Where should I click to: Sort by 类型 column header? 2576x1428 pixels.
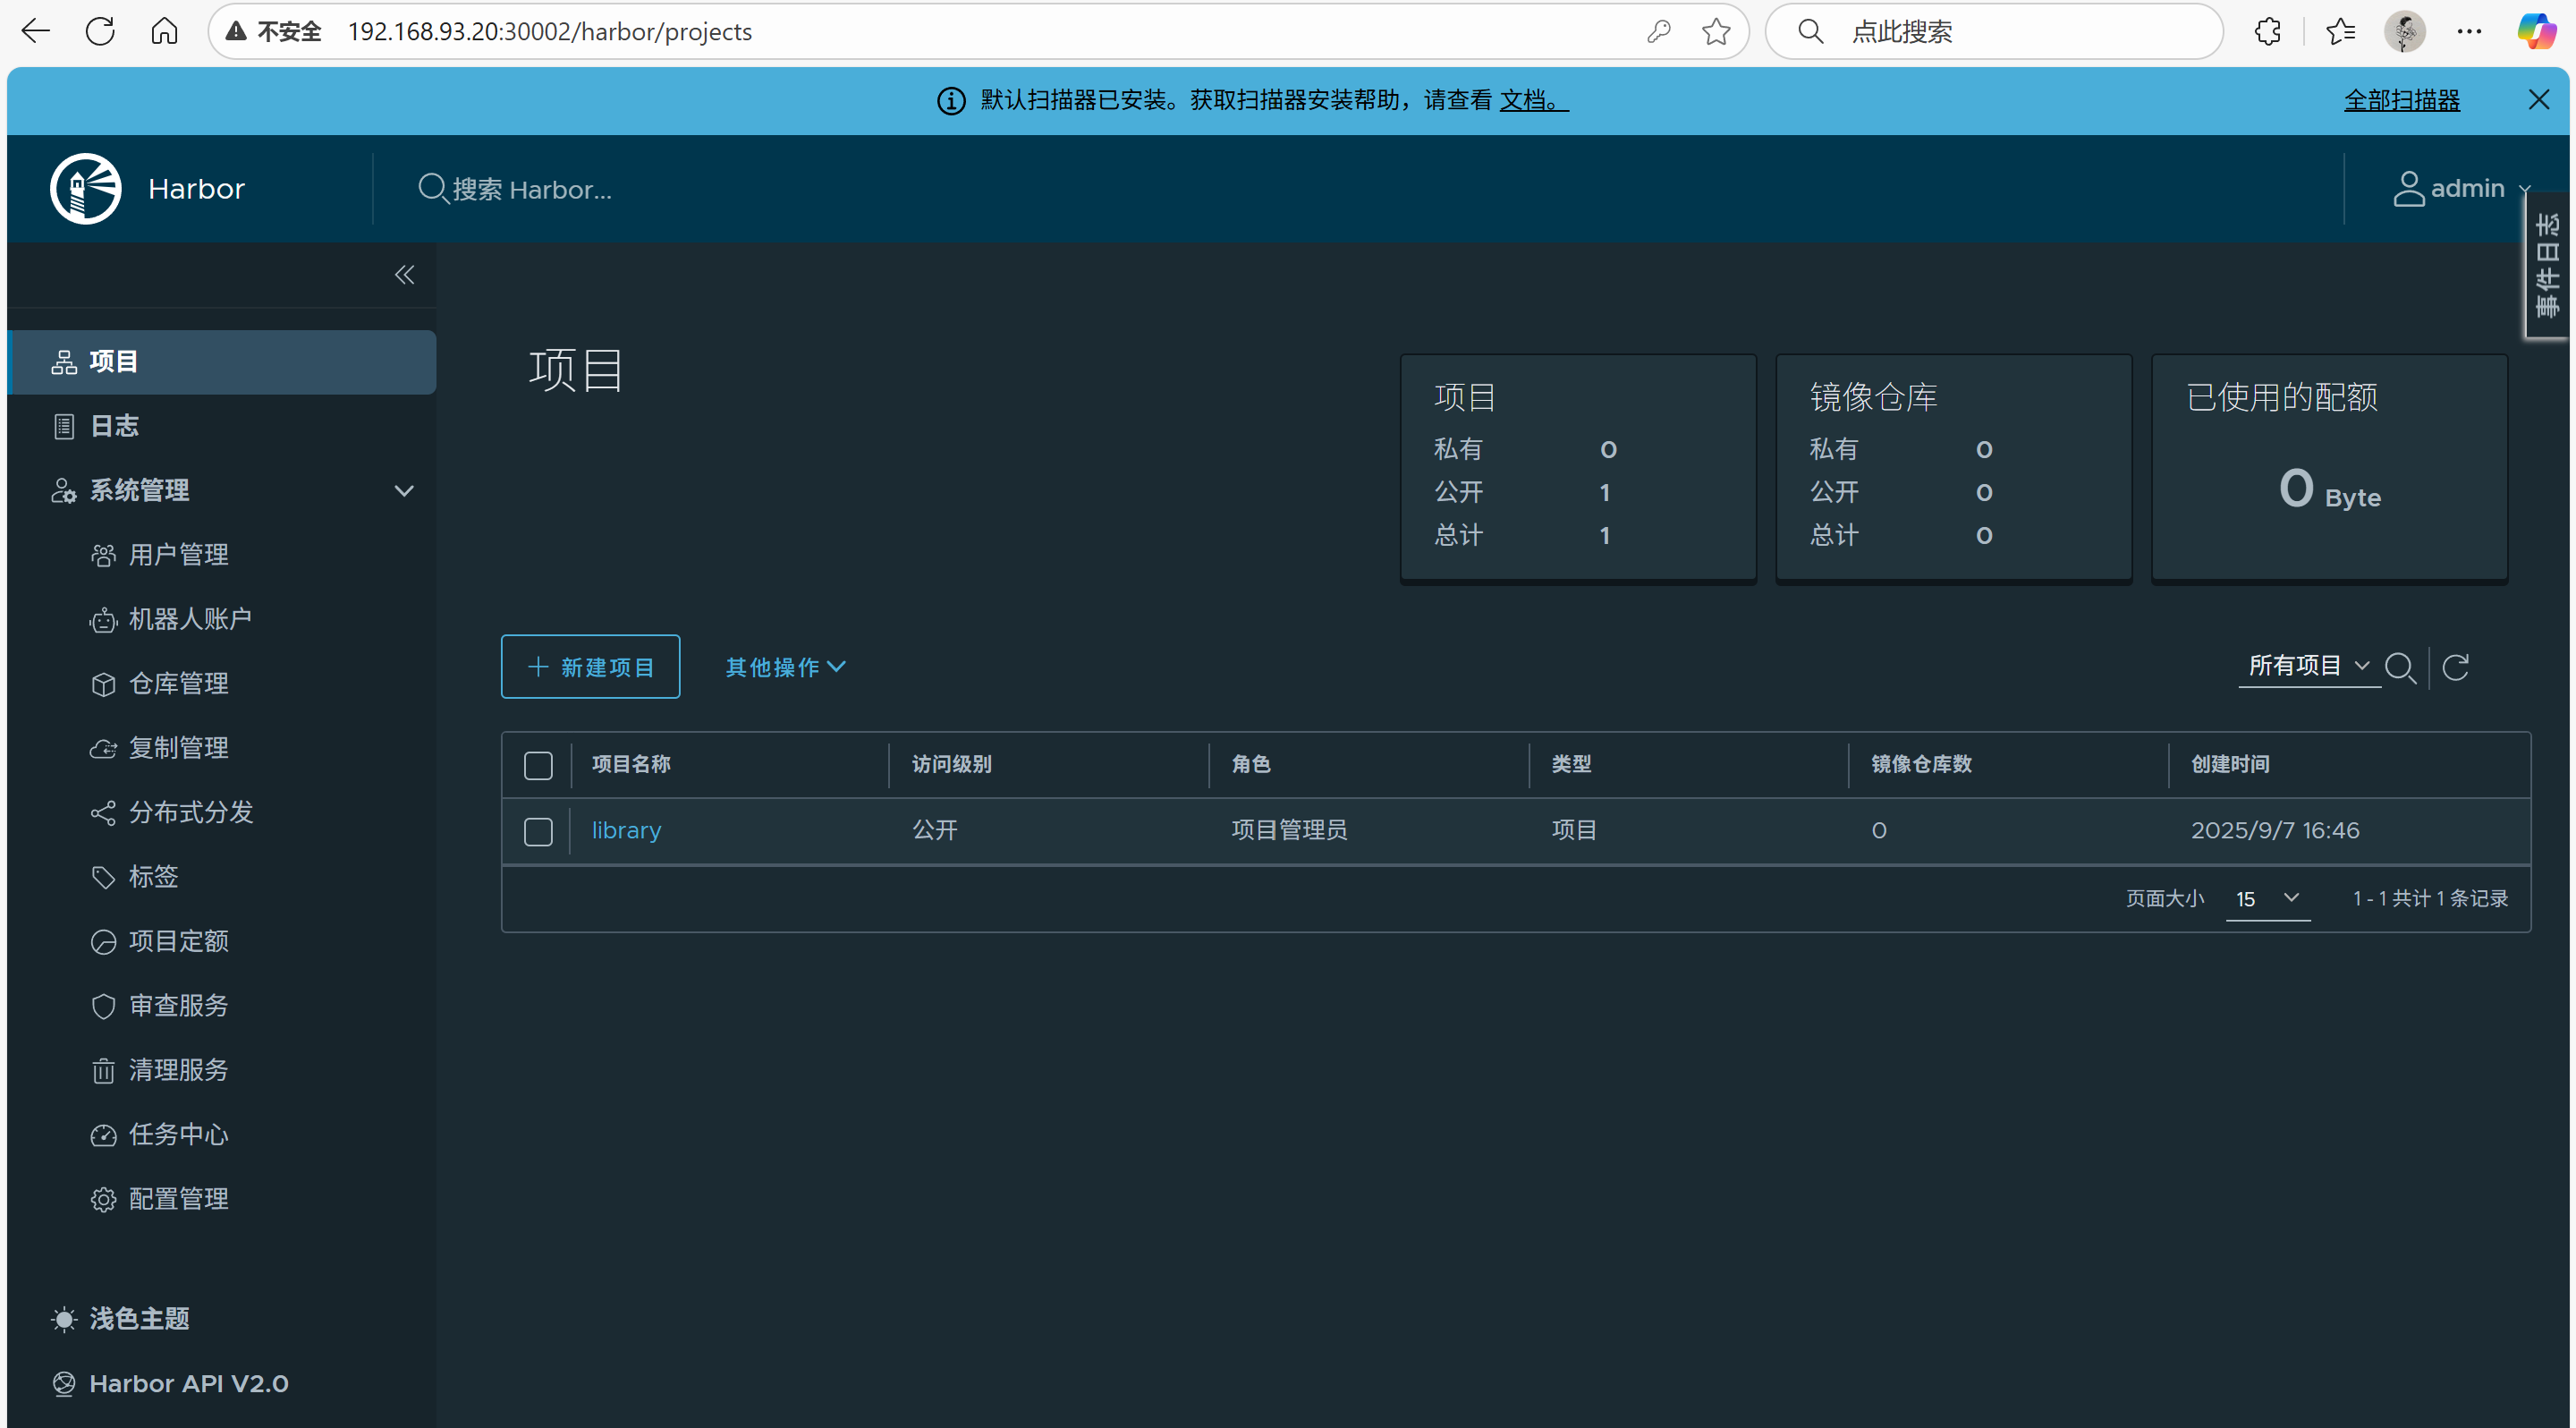[x=1571, y=764]
